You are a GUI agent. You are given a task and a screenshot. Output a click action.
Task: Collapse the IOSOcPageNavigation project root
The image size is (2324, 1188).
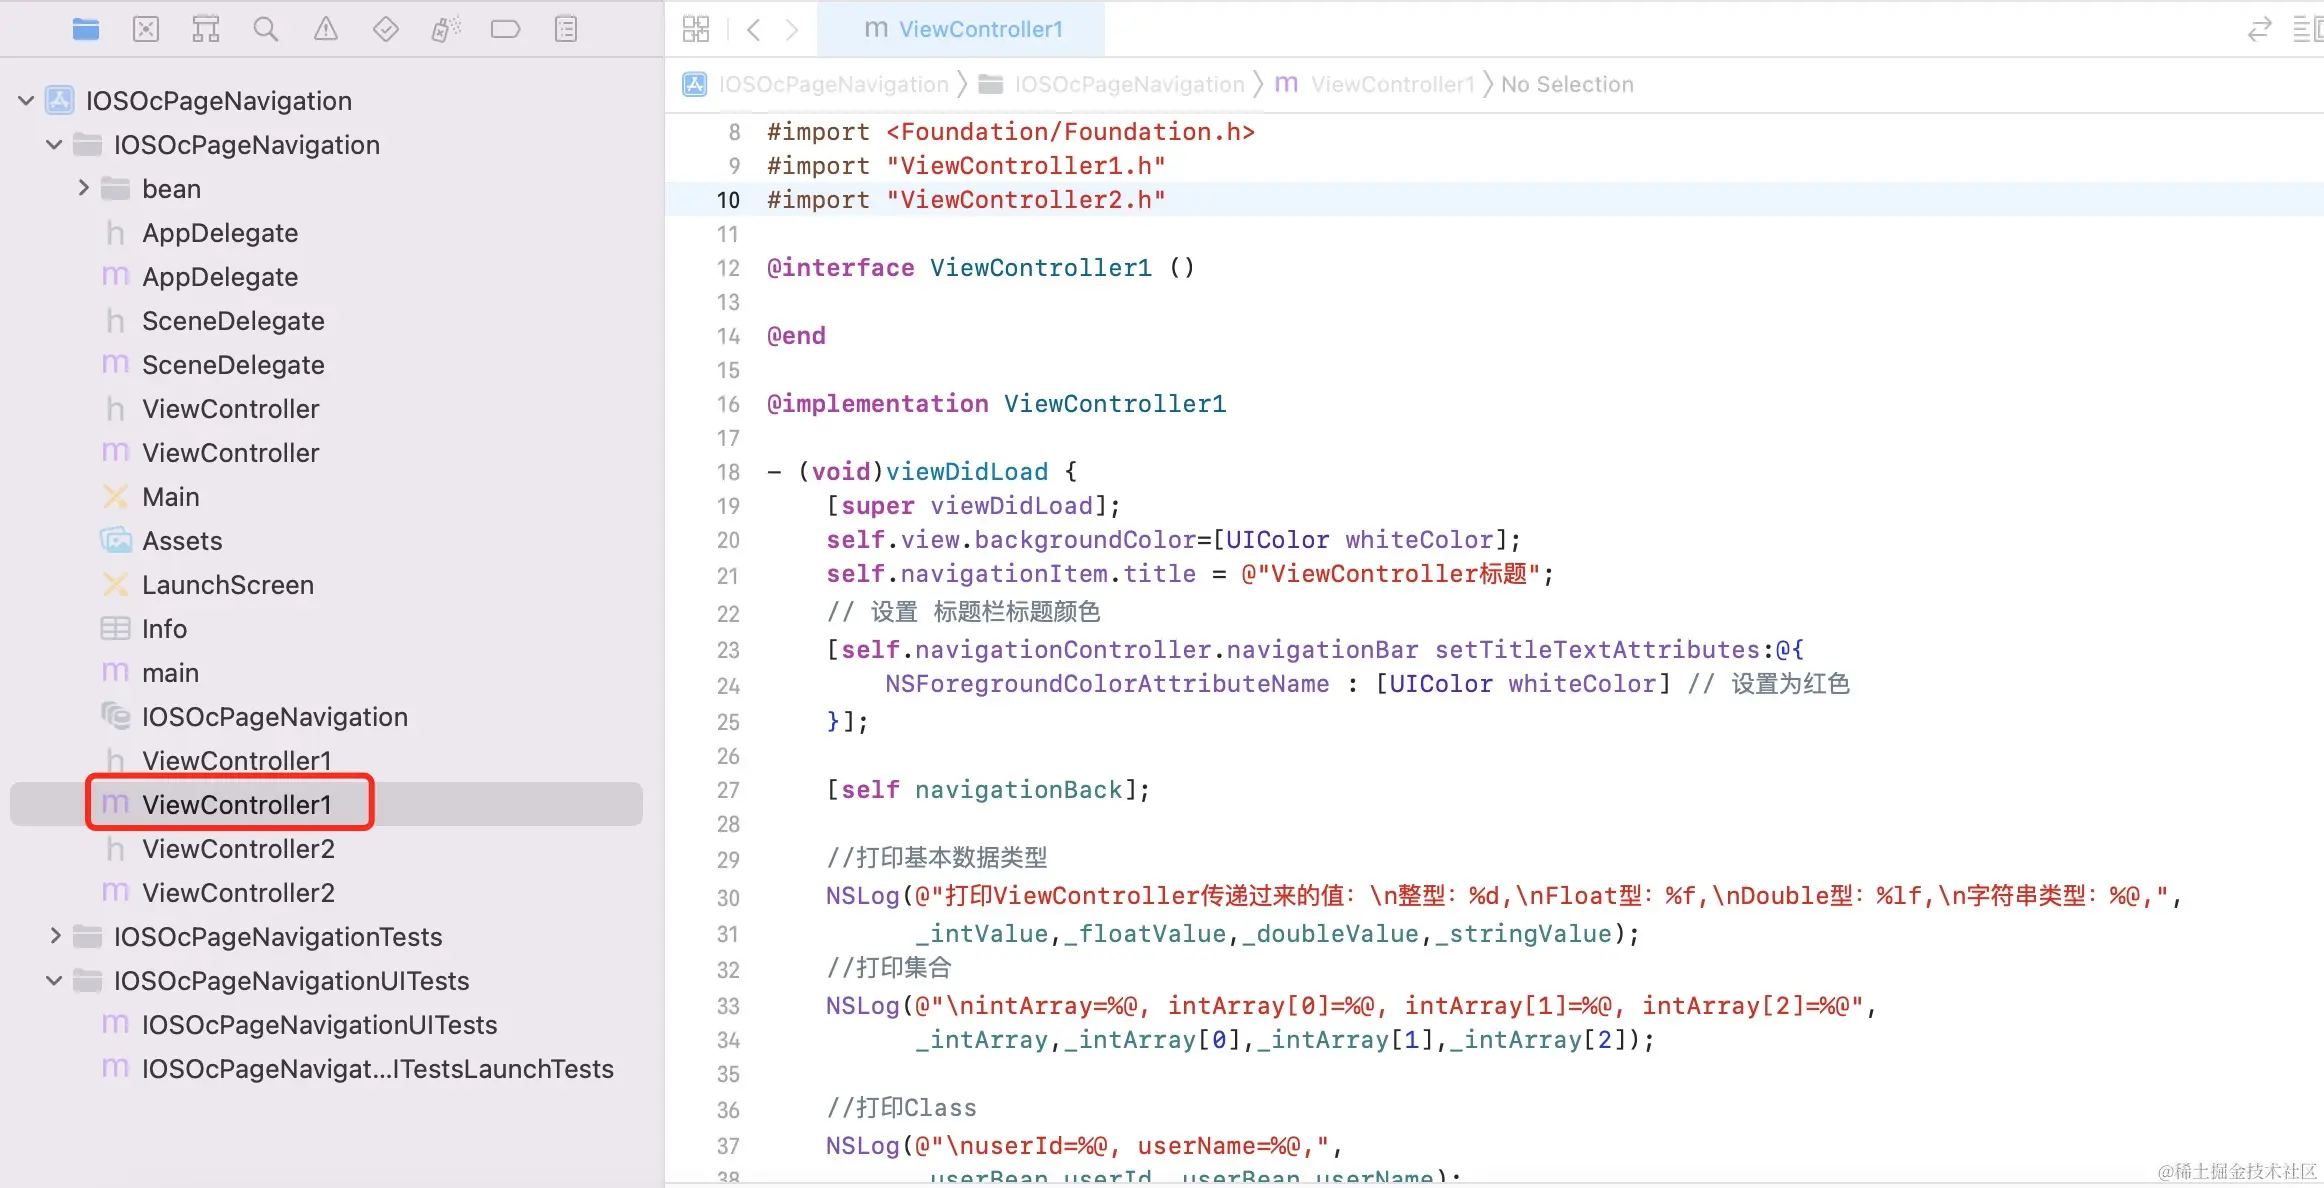coord(27,101)
